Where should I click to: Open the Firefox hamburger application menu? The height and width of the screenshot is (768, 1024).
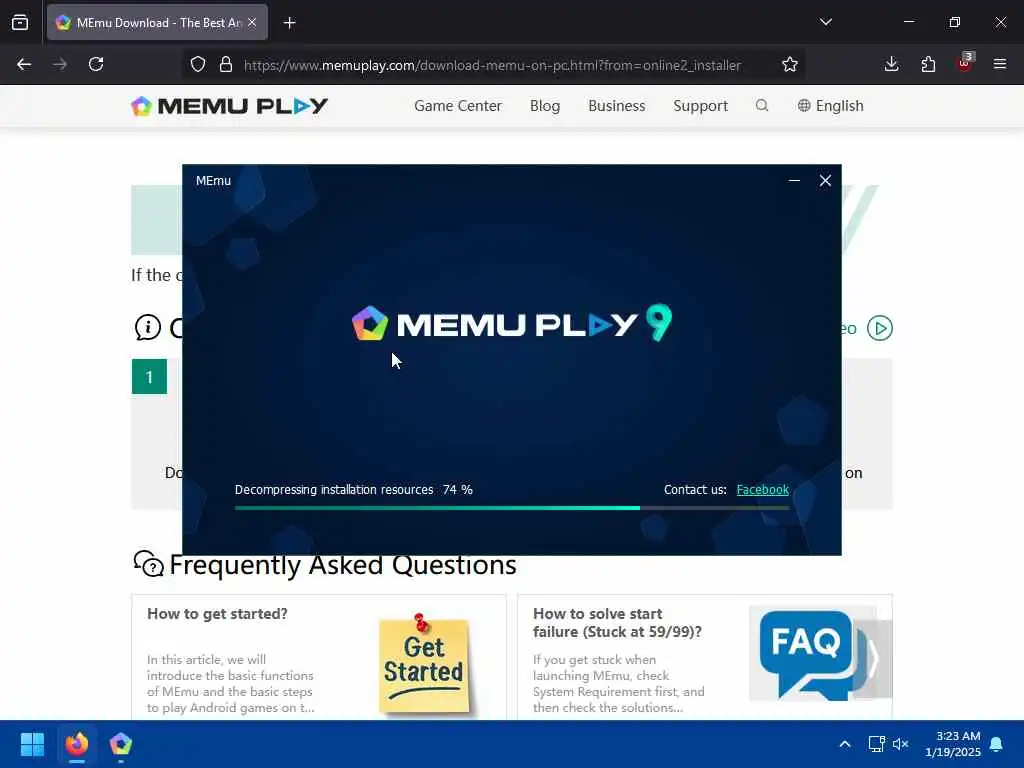pos(999,64)
